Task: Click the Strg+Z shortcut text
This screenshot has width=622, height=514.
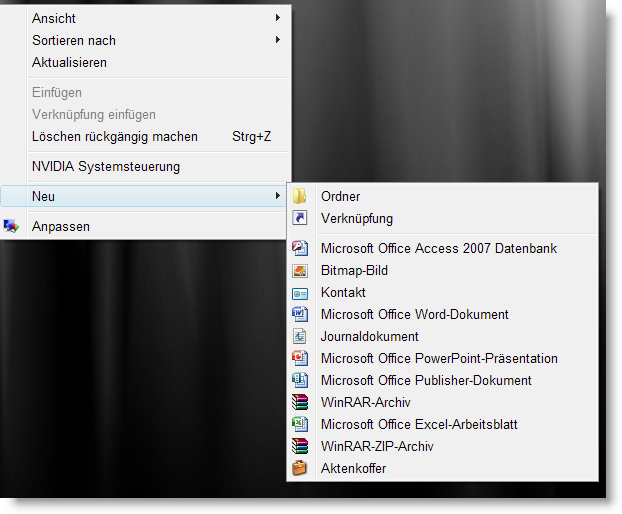Action: click(x=251, y=136)
